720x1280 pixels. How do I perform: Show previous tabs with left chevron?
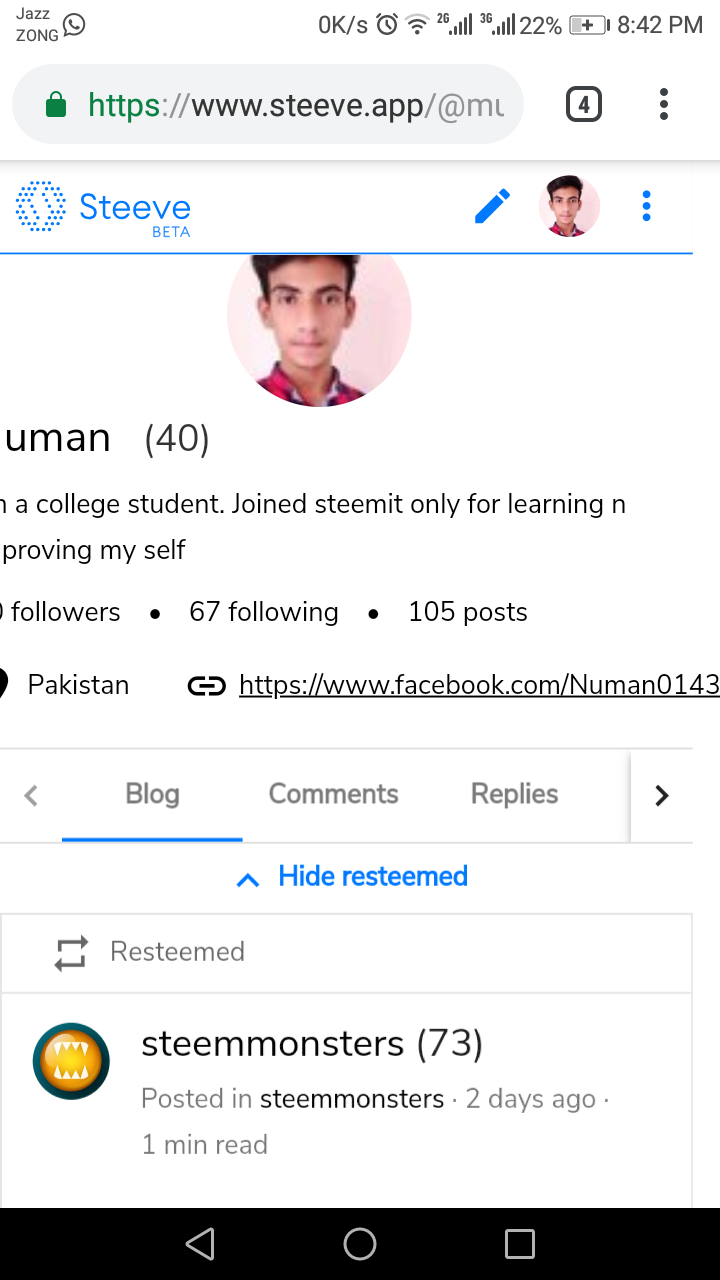(31, 795)
